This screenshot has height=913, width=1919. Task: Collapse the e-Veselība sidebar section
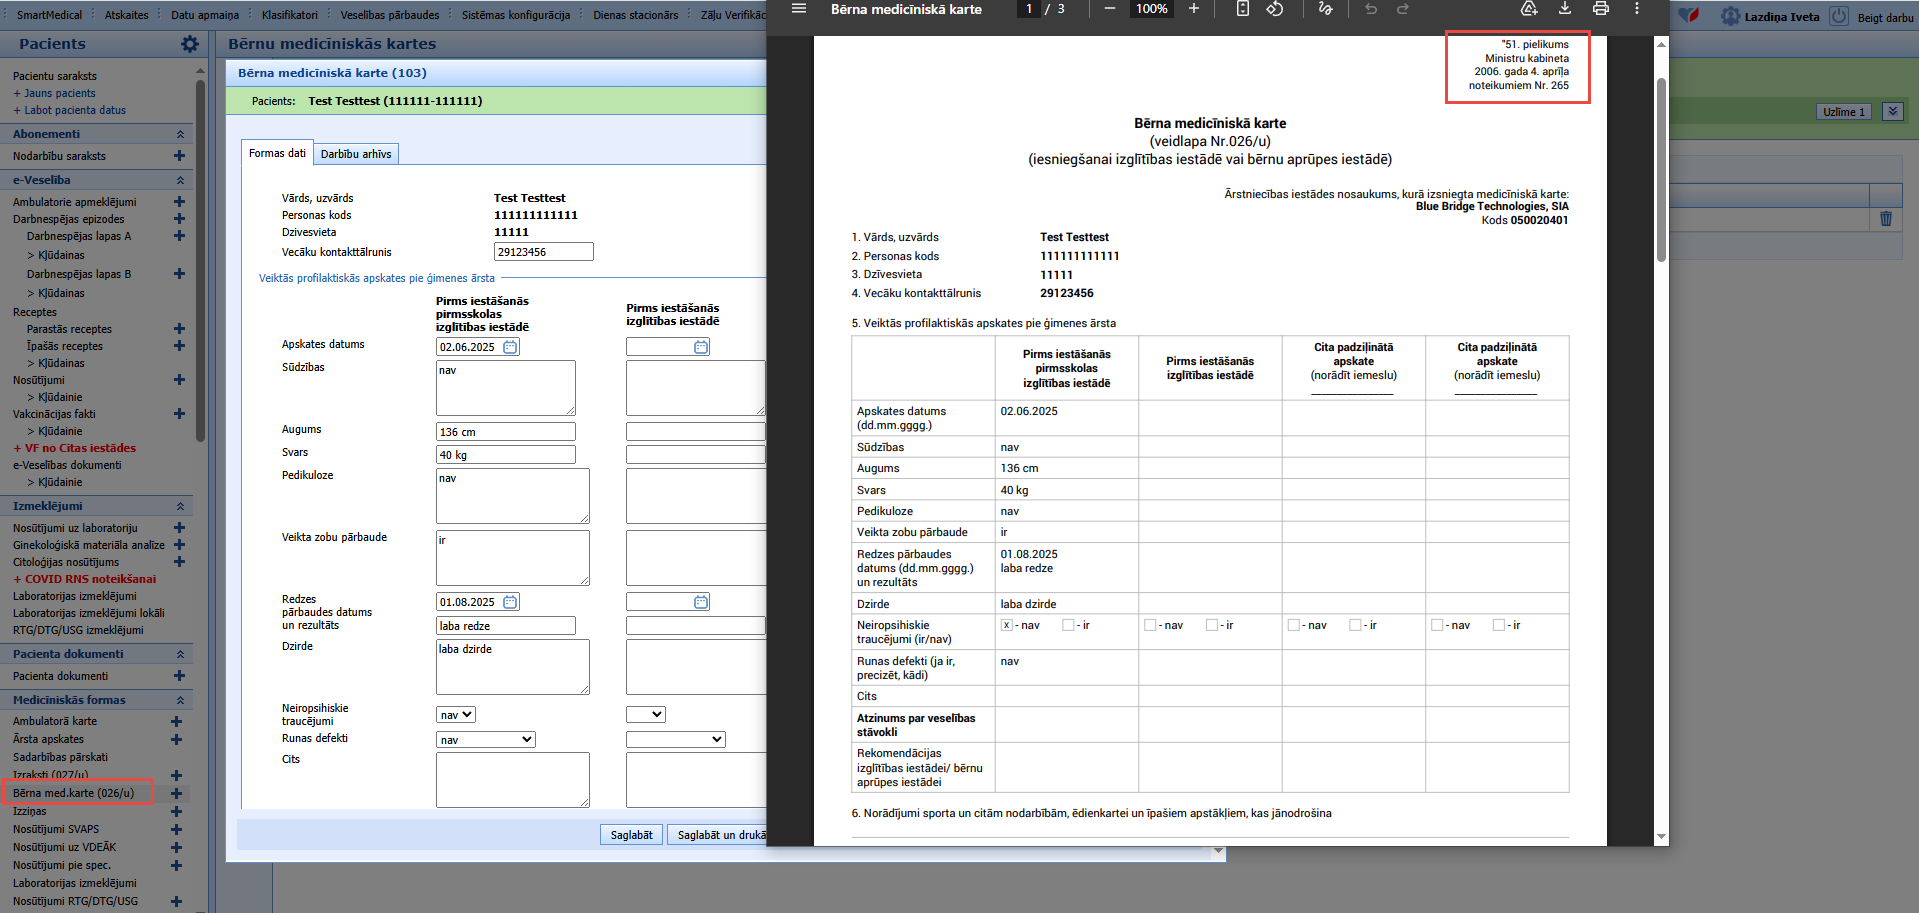(180, 180)
